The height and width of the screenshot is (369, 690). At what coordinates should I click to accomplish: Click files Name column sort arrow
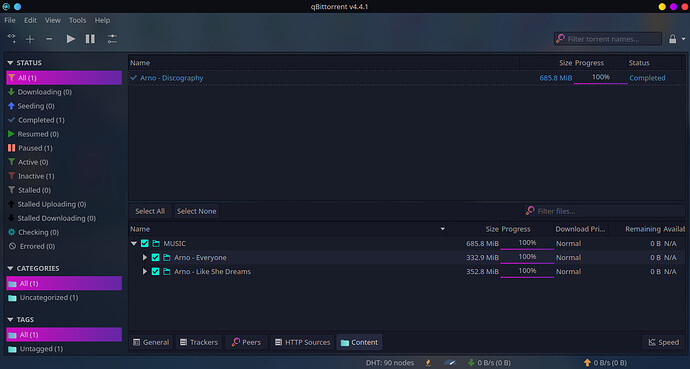click(442, 229)
